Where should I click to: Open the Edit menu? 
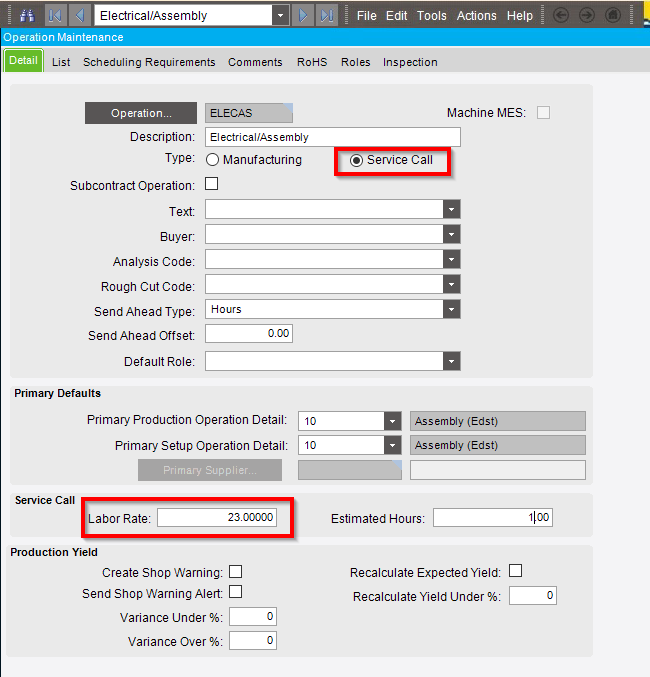coord(396,16)
